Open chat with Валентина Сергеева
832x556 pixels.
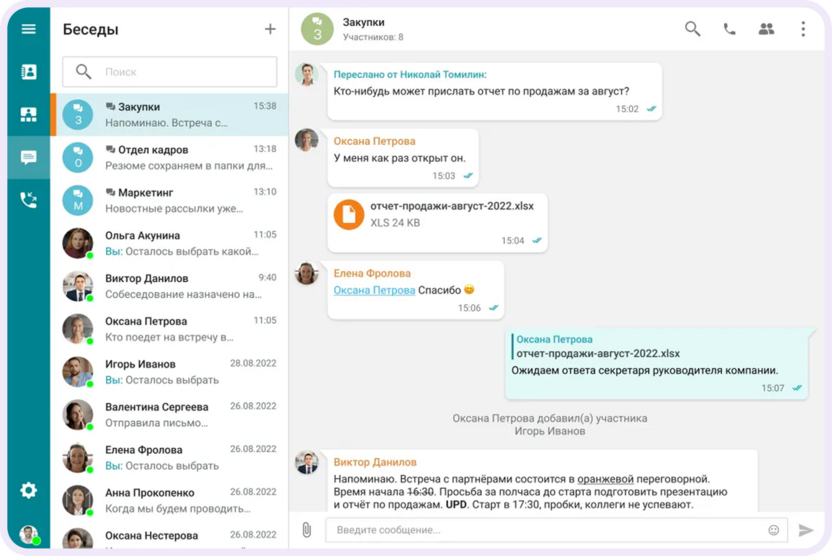click(x=170, y=415)
